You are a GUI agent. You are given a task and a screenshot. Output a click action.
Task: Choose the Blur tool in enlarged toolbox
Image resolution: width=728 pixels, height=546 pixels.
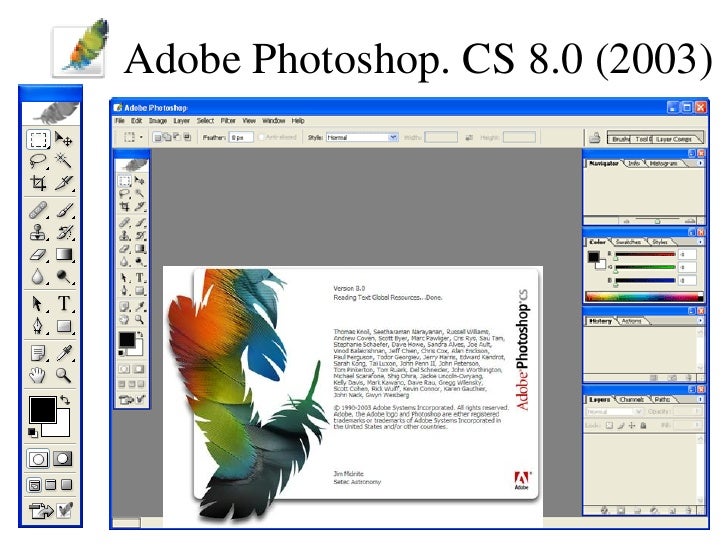pyautogui.click(x=38, y=276)
